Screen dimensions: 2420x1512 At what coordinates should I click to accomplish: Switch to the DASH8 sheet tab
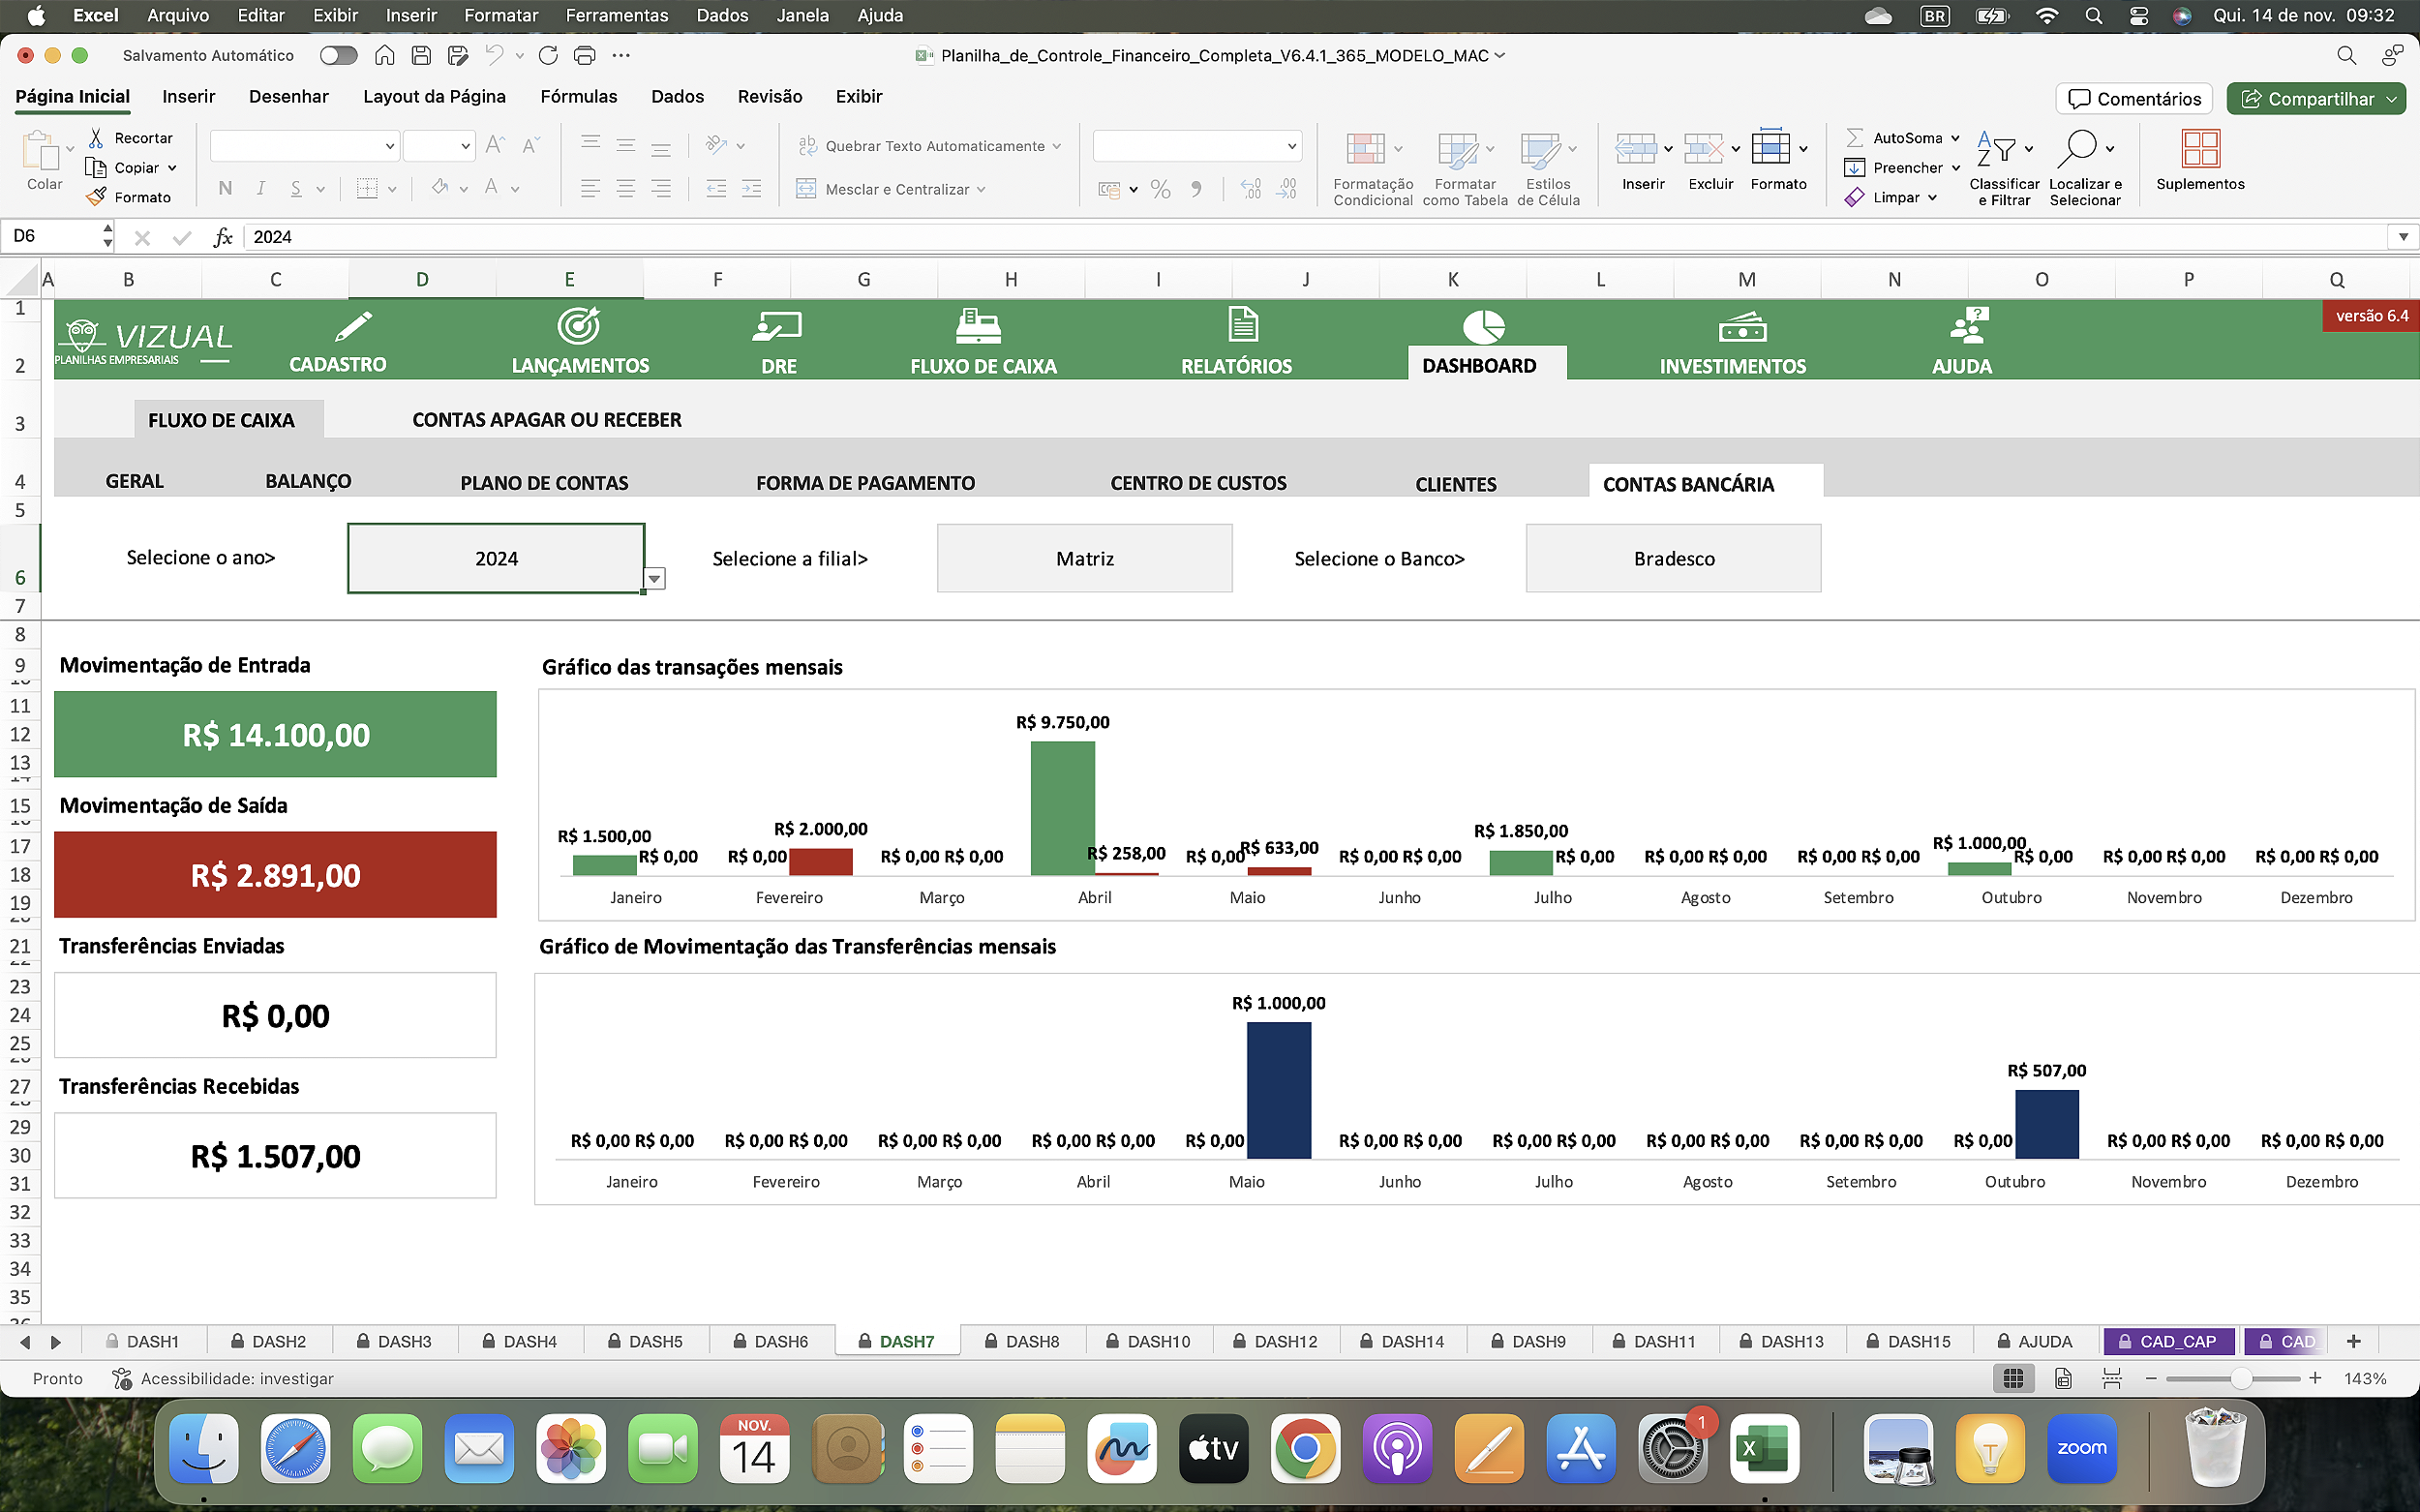[x=1022, y=1341]
